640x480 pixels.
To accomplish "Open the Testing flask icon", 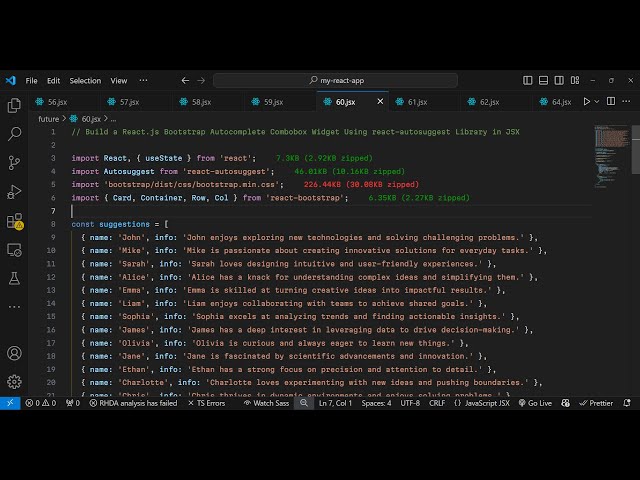I will click(x=14, y=277).
